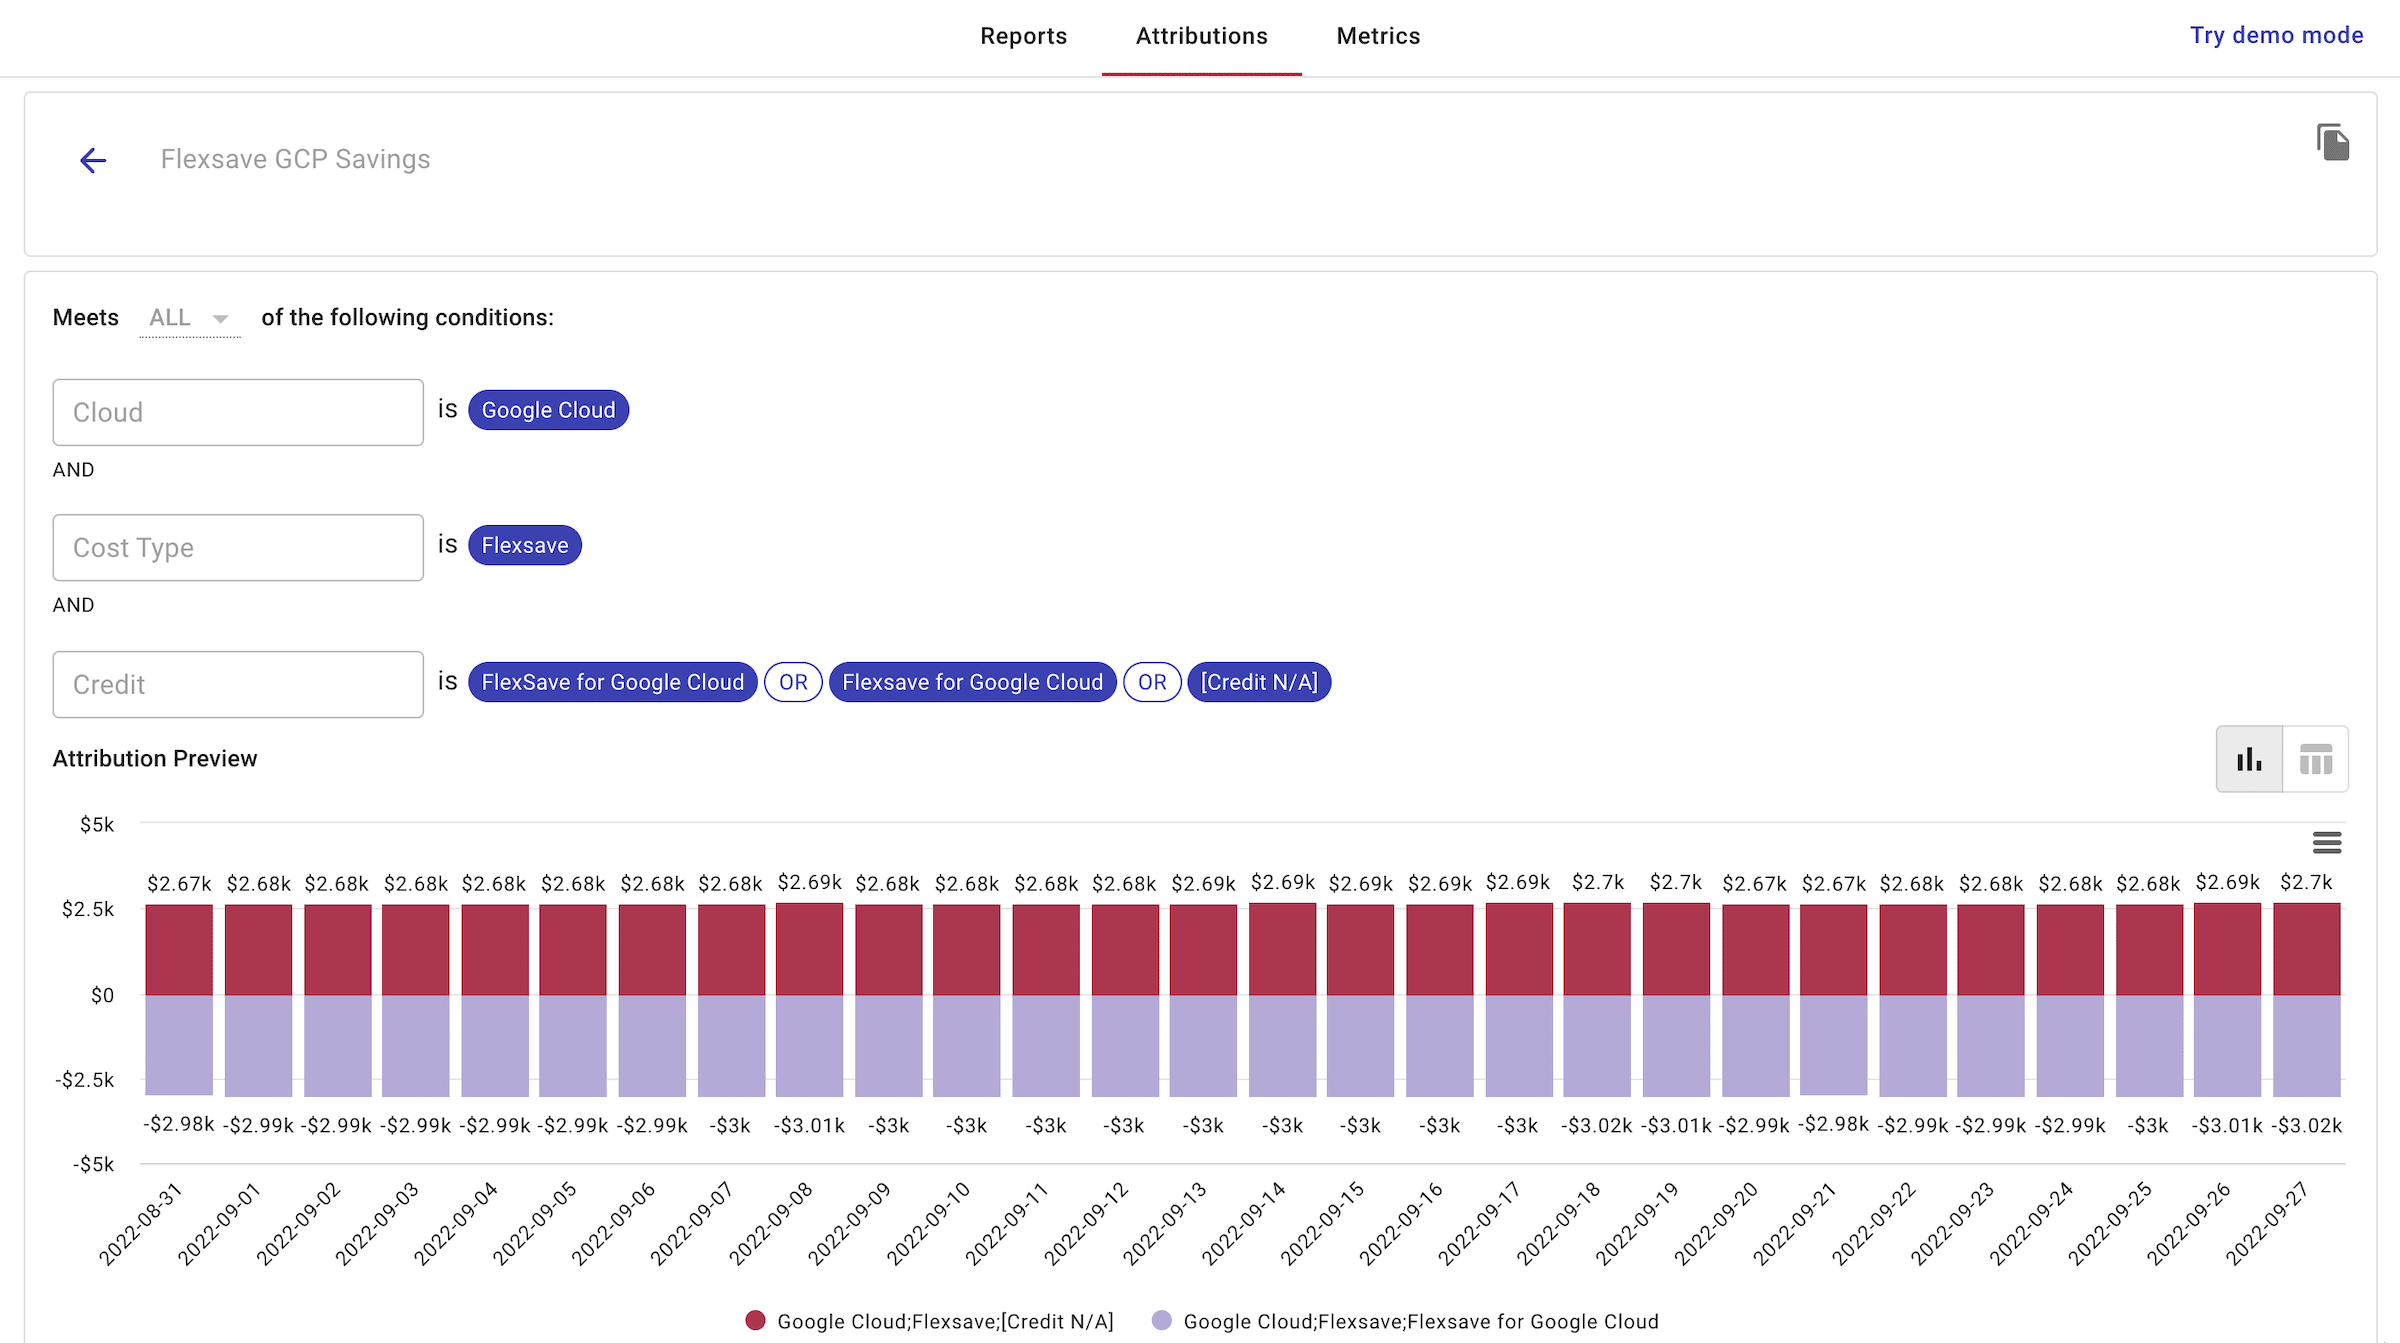This screenshot has height=1343, width=2400.
Task: Click the Google Cloud chip
Action: coord(548,410)
